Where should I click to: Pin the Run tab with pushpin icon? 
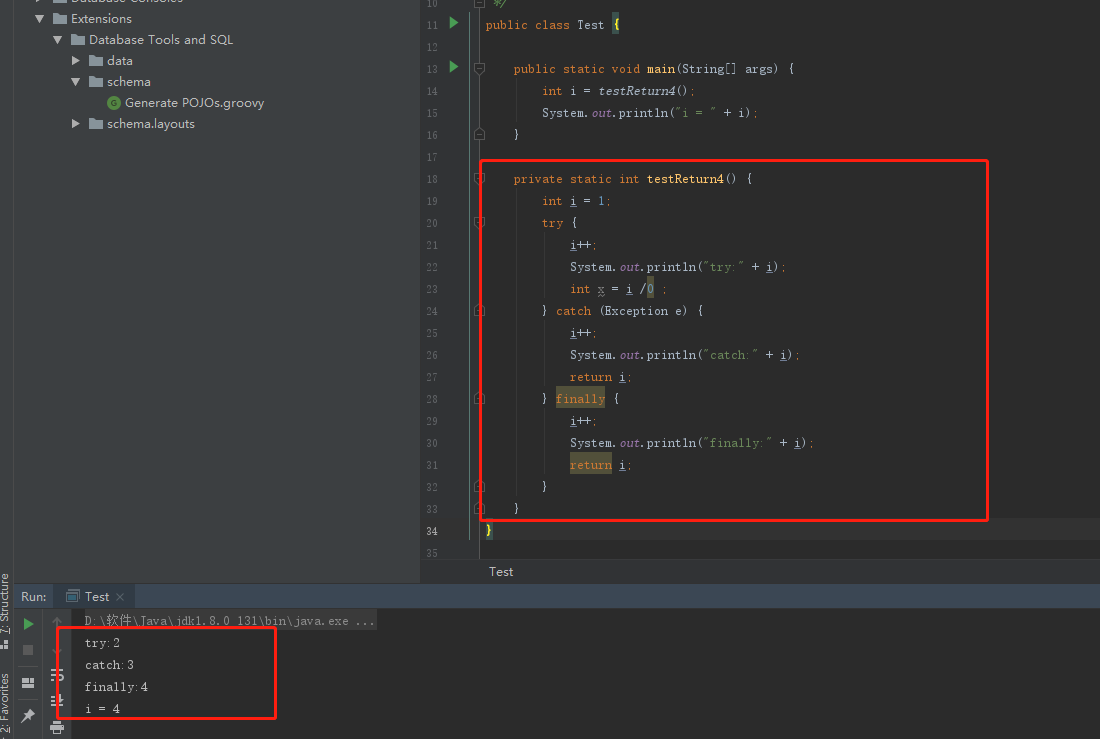coord(28,715)
